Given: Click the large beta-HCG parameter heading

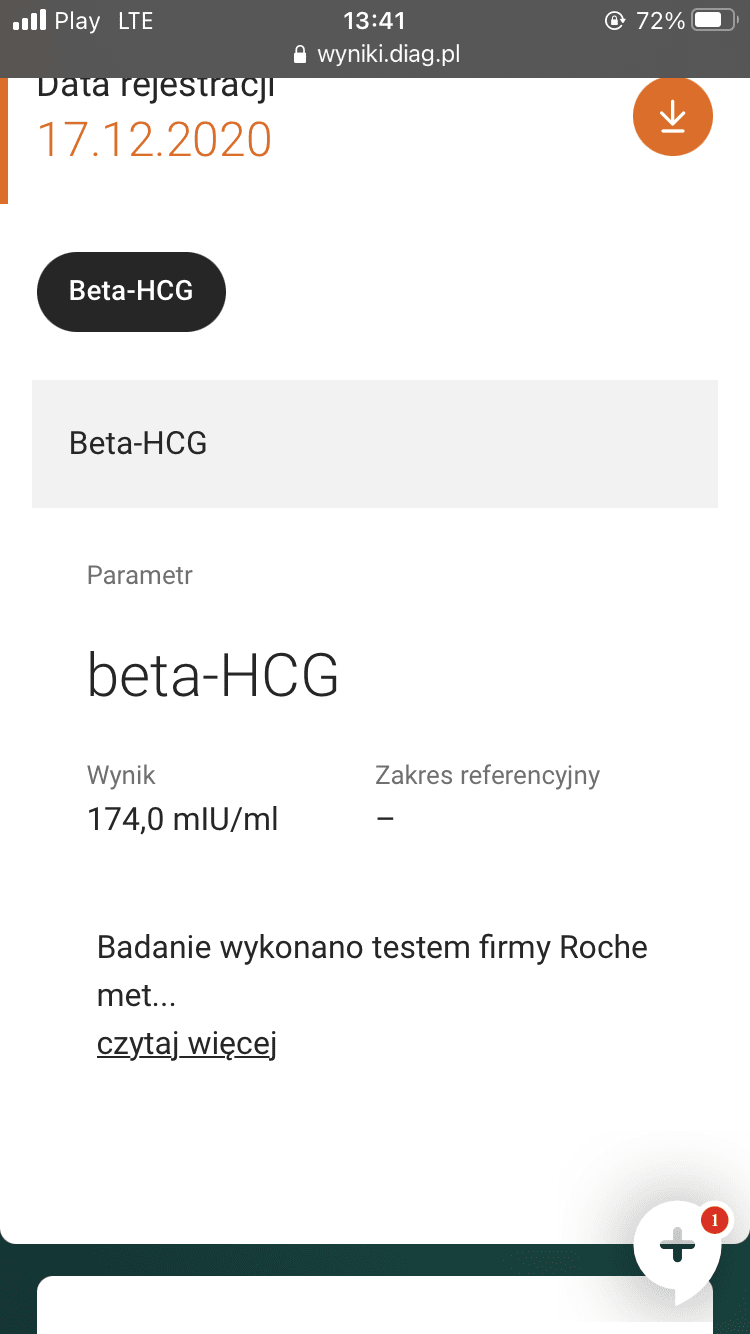Looking at the screenshot, I should tap(213, 676).
